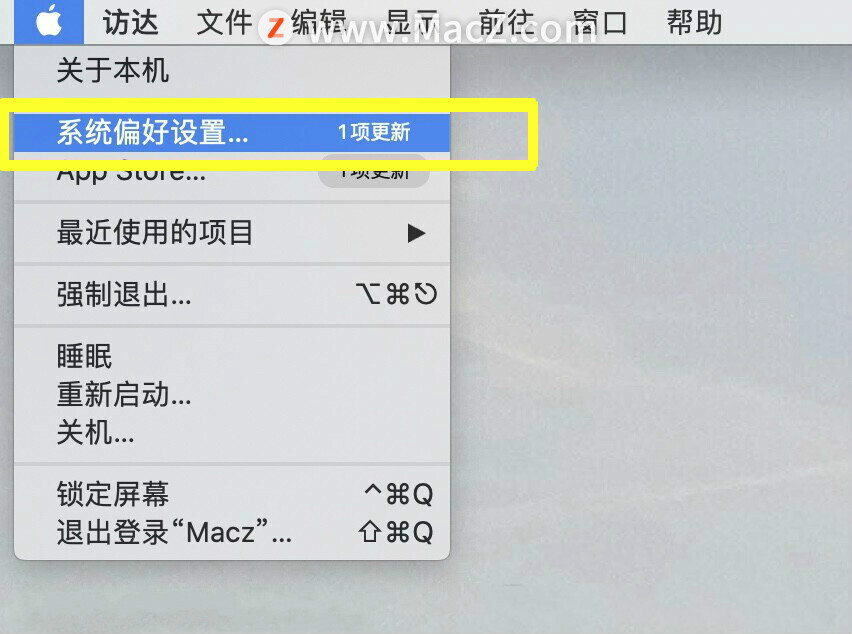The height and width of the screenshot is (634, 852).
Task: Open the 编辑 menu
Action: [319, 22]
